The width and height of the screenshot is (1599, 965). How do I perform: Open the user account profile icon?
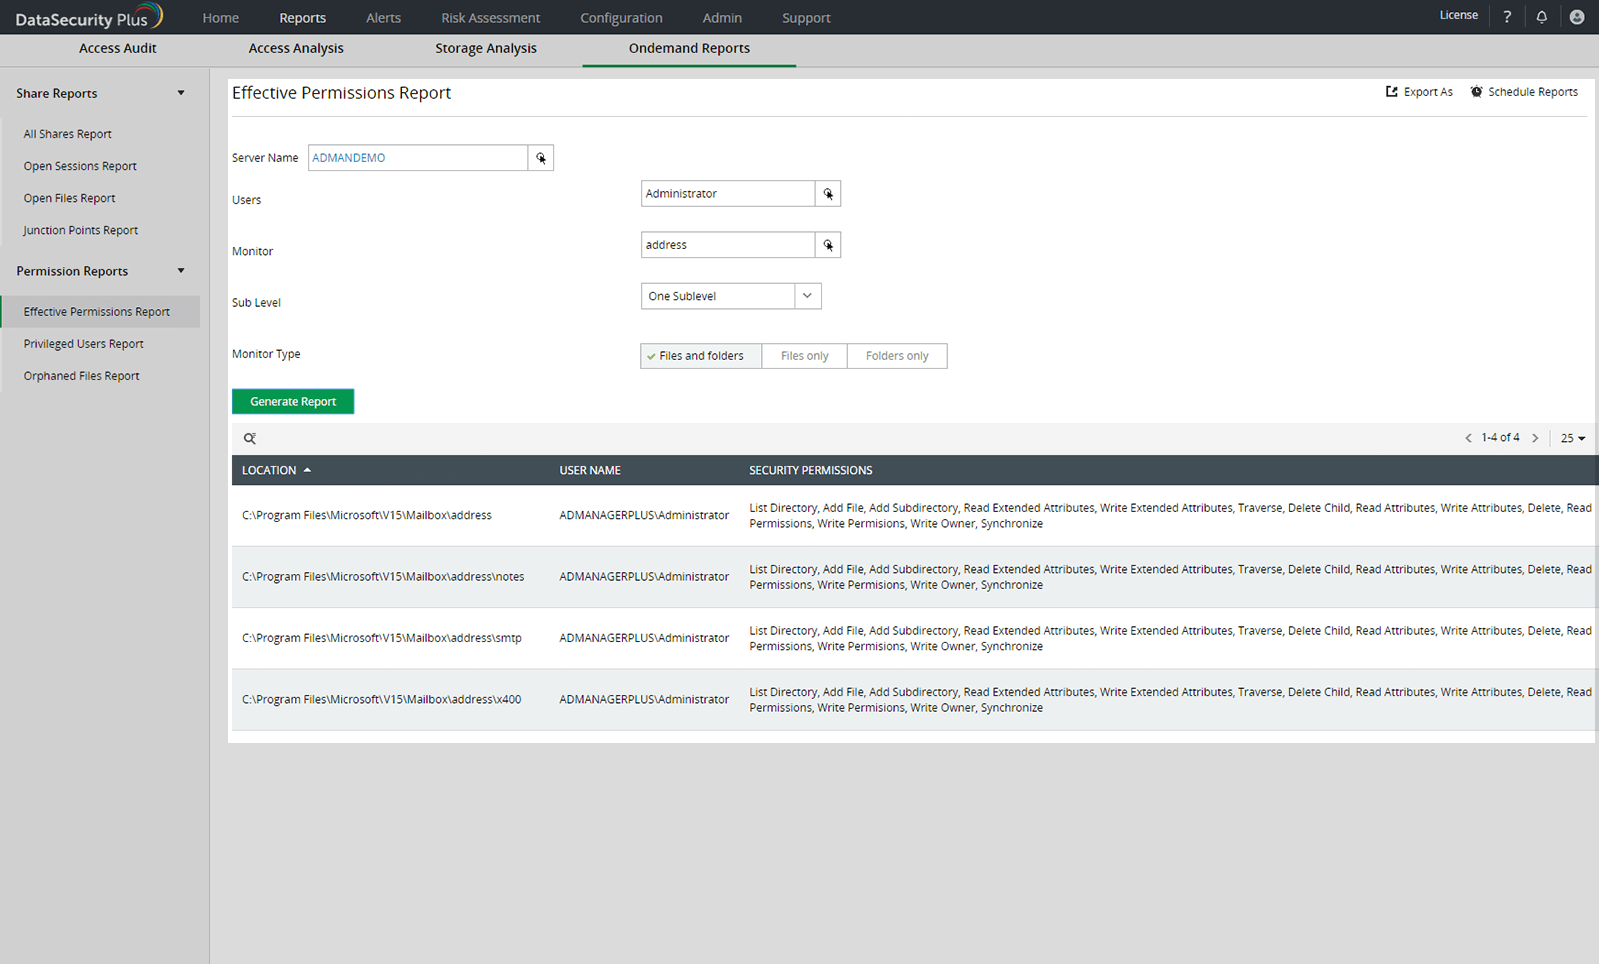pos(1577,17)
